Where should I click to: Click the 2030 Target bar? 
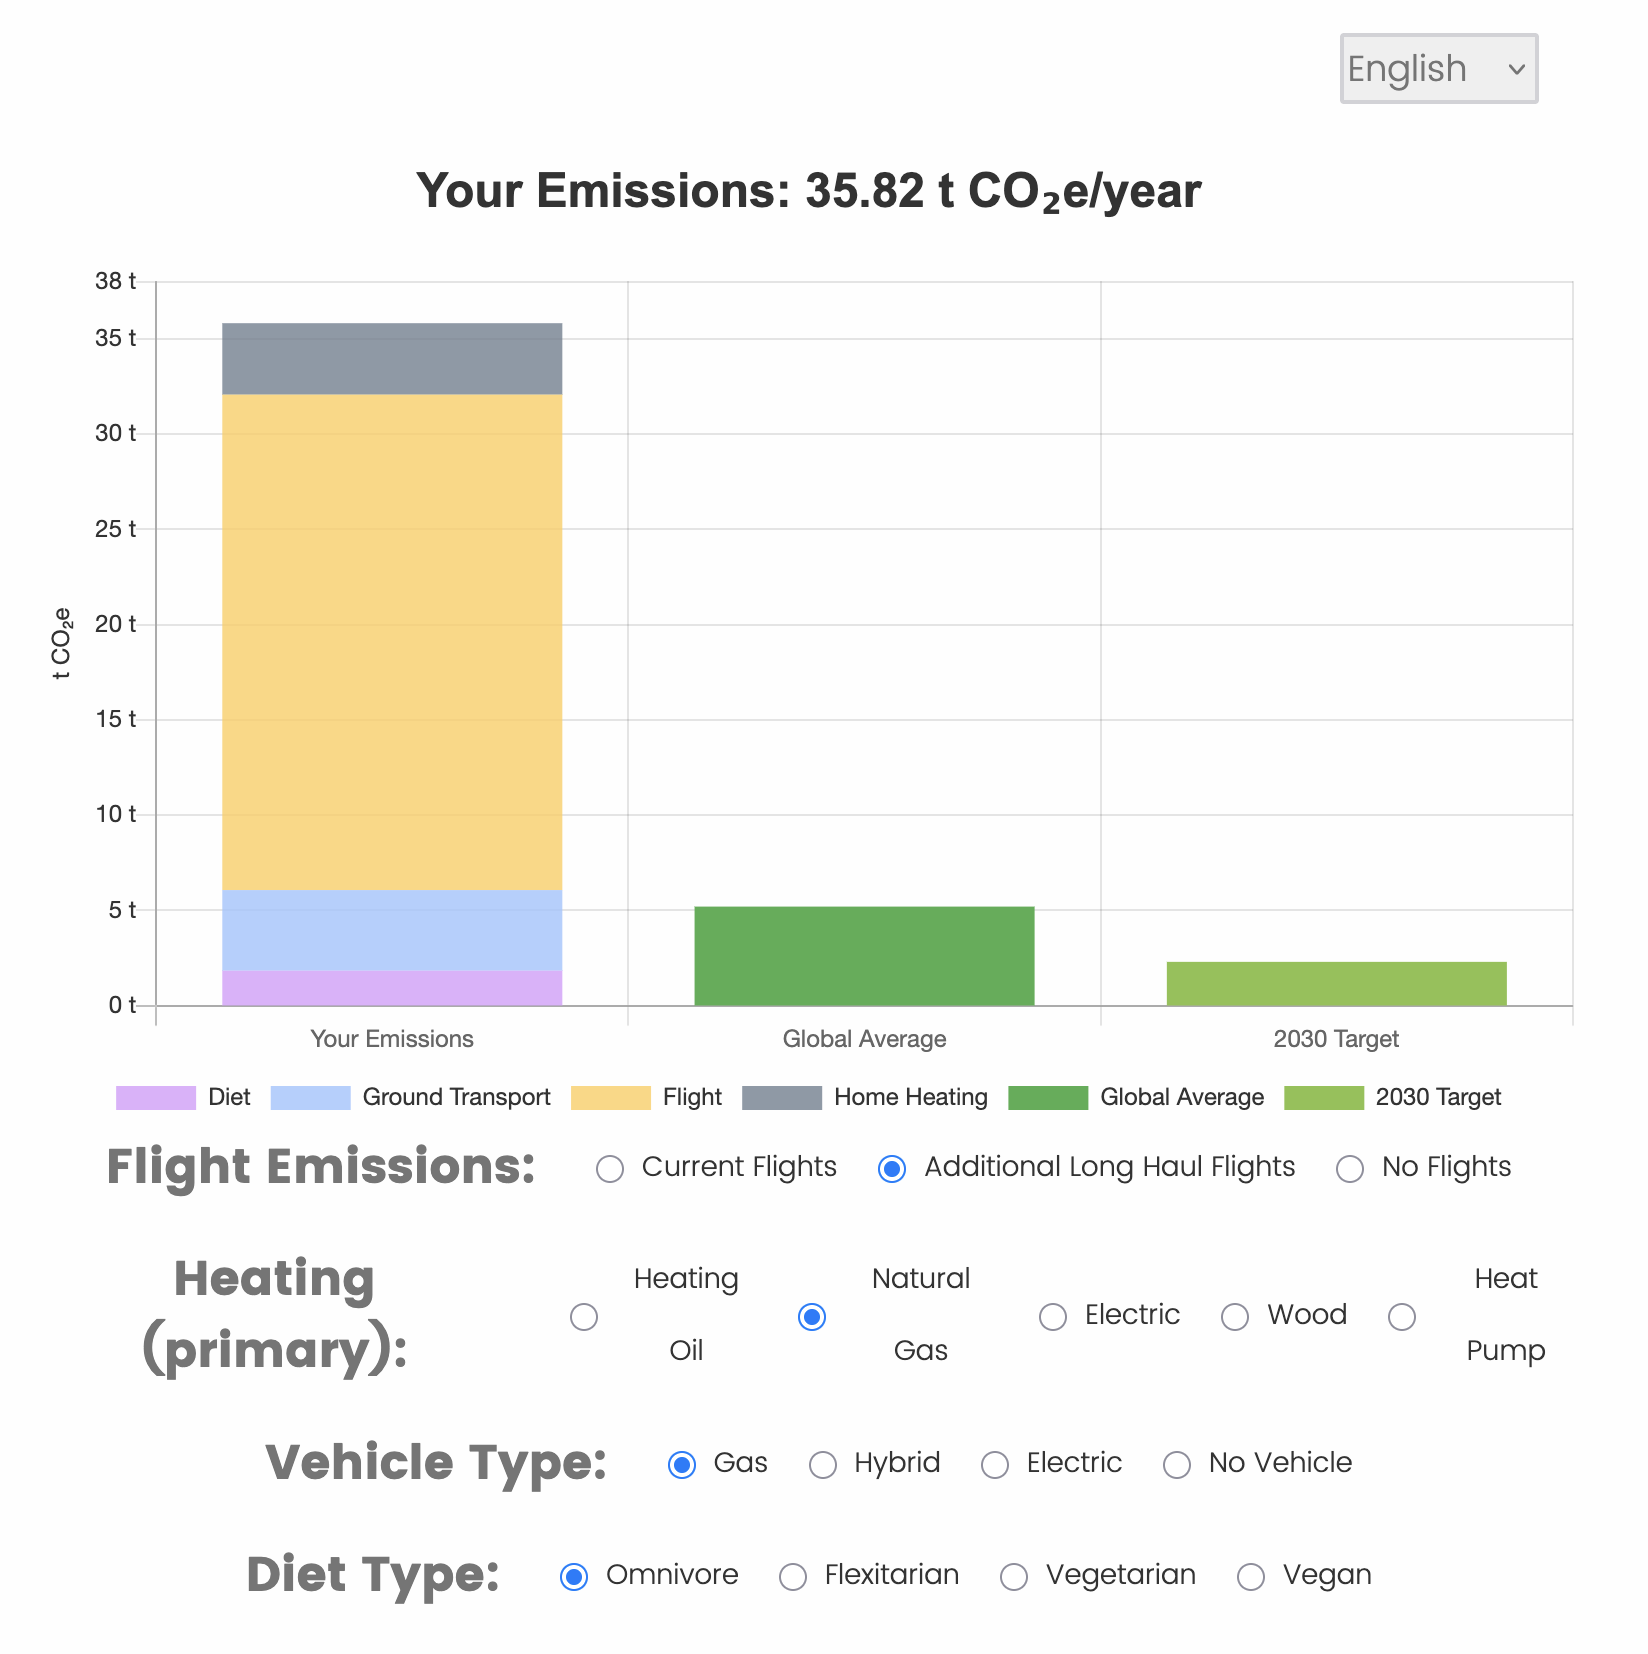tap(1336, 983)
